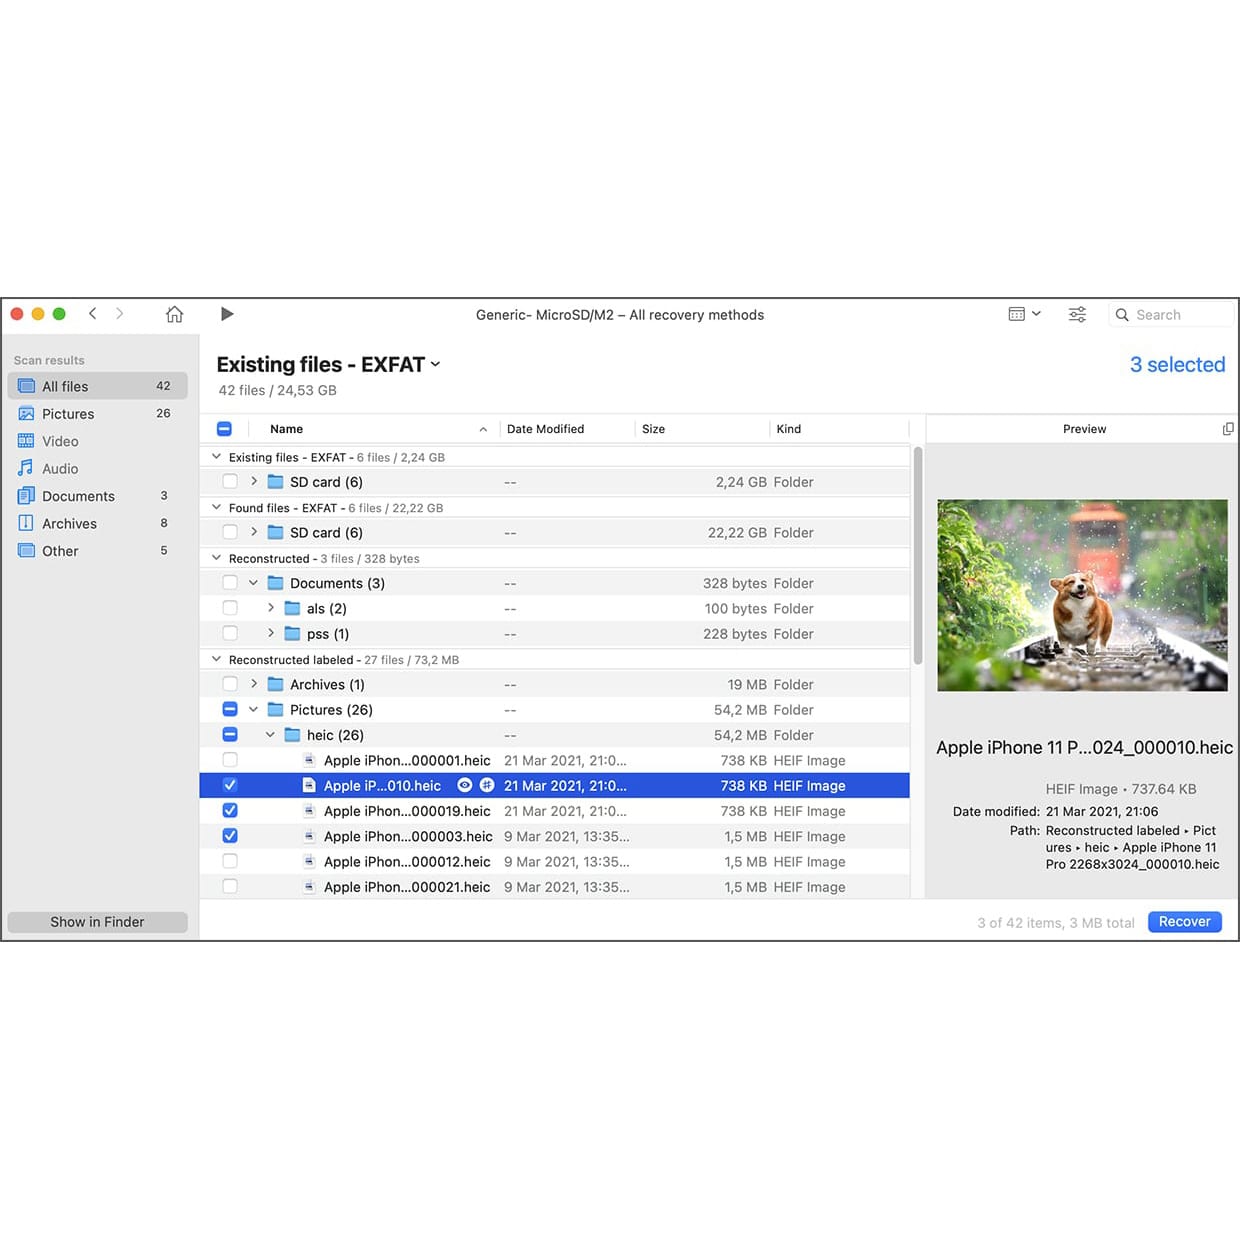
Task: Toggle the Pictures (26) folder checkbox
Action: click(x=230, y=709)
